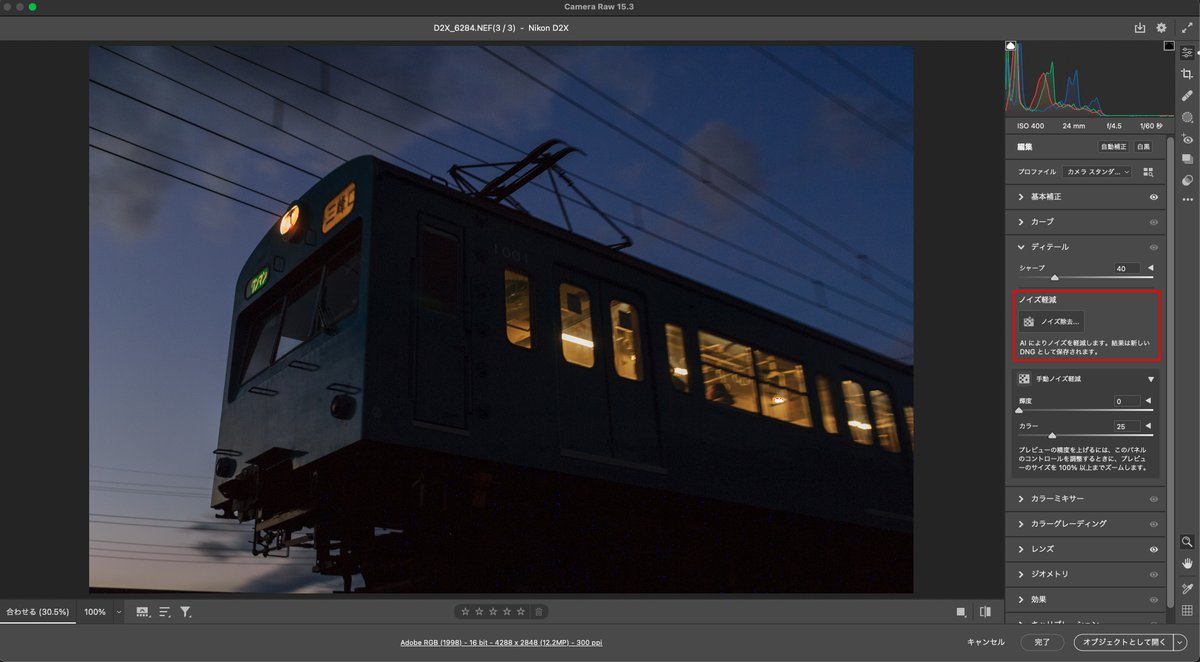The image size is (1200, 662).
Task: Toggle visibility eye for カラーグレーディング panel
Action: (1153, 524)
